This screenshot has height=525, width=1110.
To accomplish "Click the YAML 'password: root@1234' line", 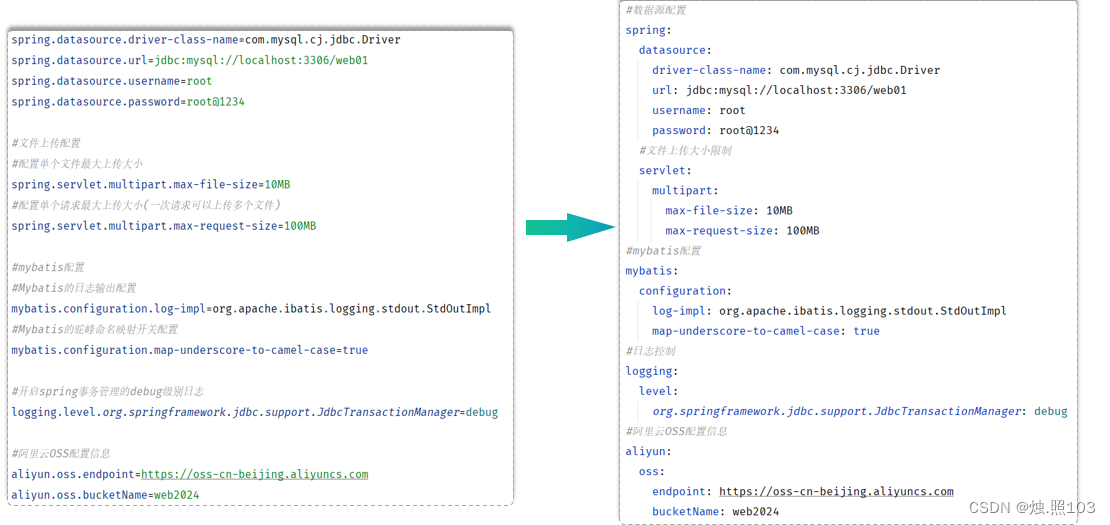I will click(x=716, y=131).
